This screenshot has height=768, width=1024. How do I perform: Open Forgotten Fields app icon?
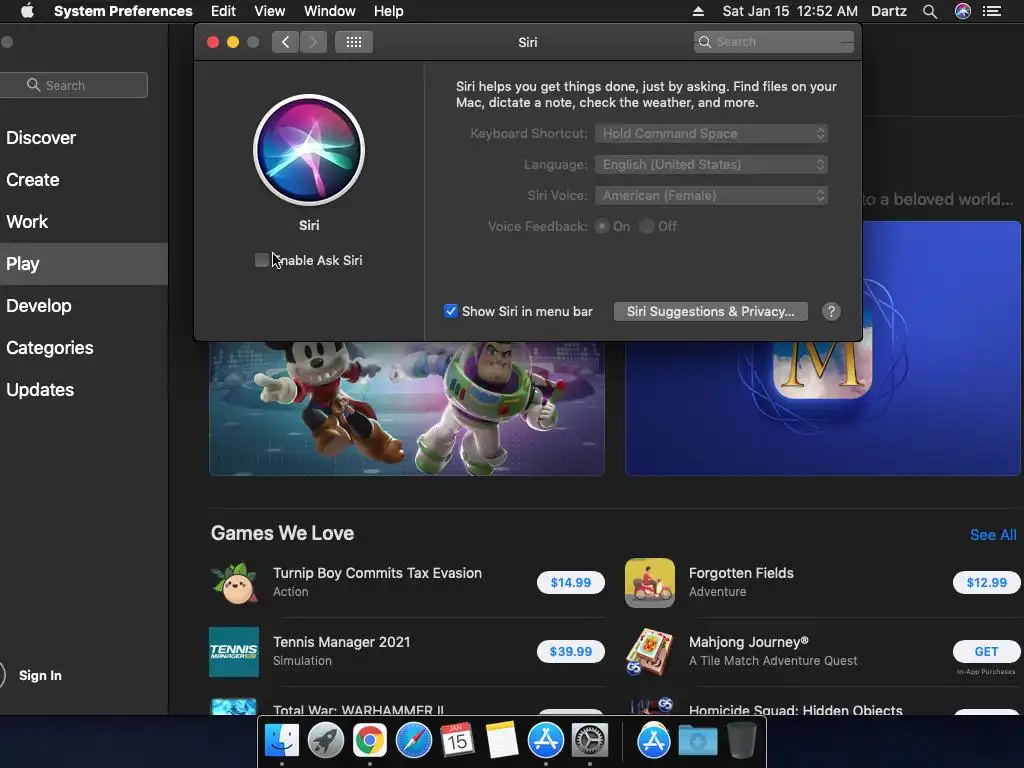pos(650,583)
